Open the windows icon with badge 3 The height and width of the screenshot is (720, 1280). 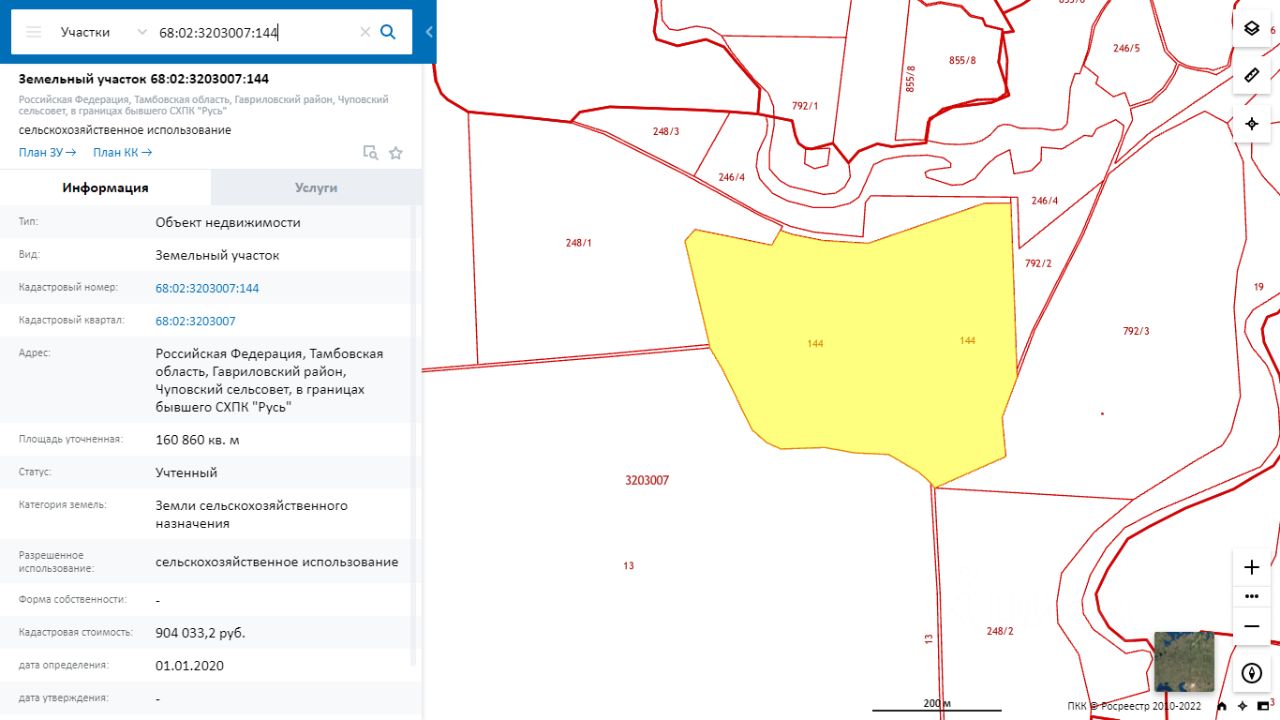point(1265,705)
